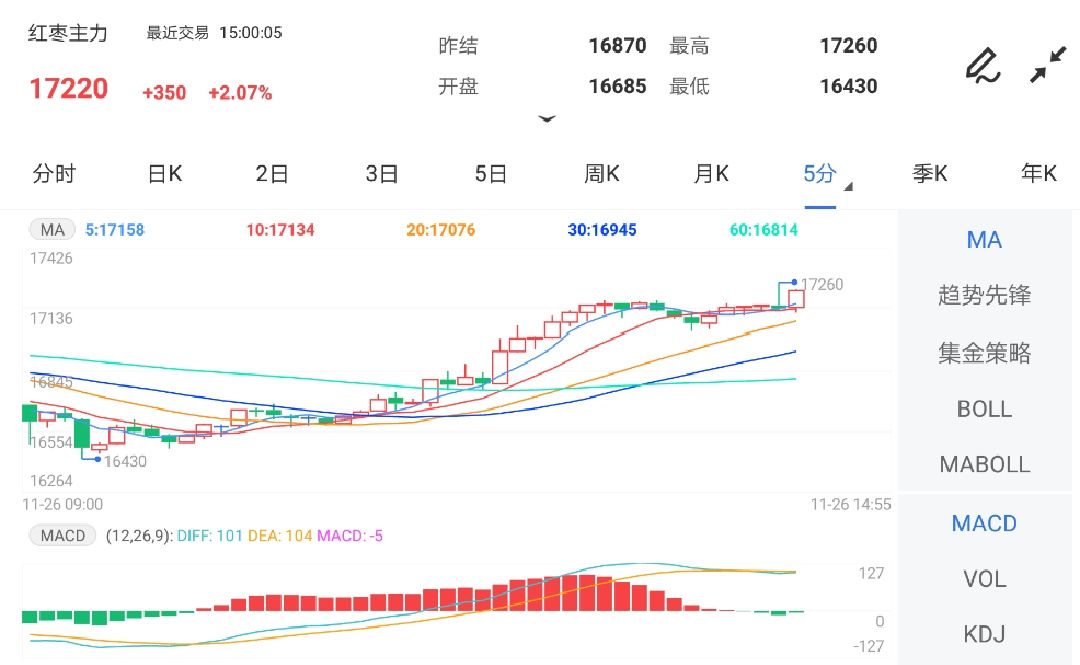Switch to the 月K tab

pyautogui.click(x=710, y=173)
